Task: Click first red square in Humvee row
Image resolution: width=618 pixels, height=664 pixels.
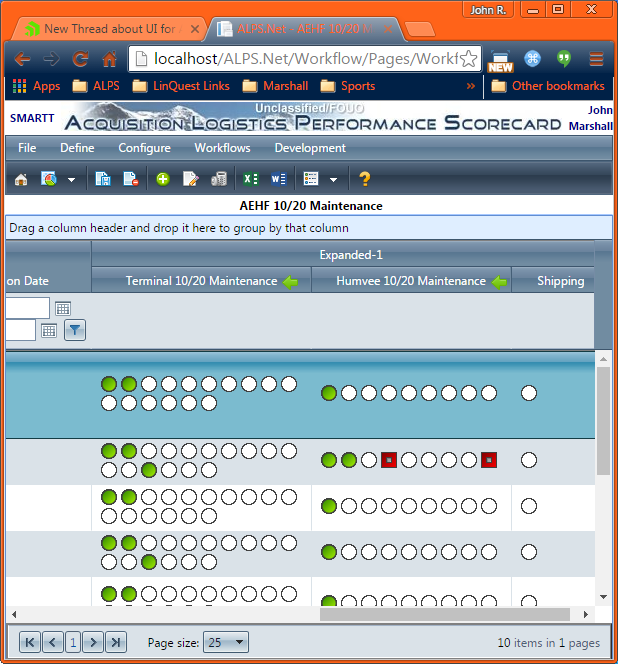Action: pos(389,460)
